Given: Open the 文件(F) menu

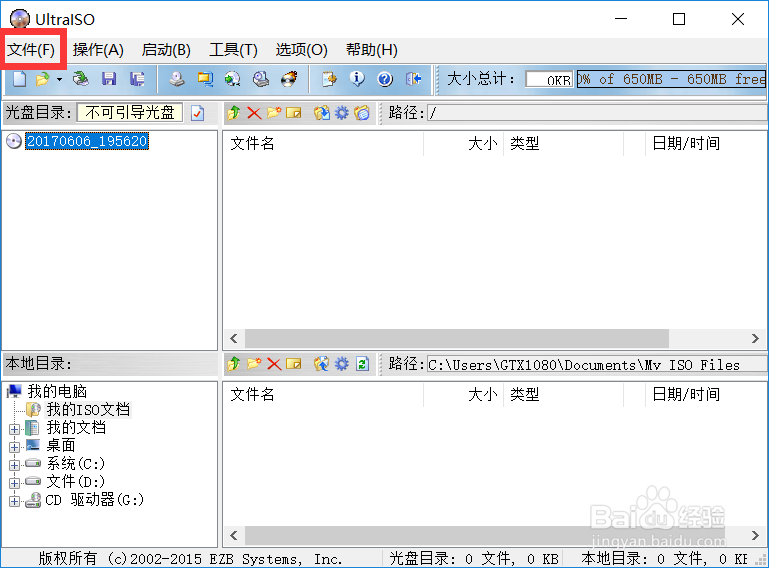Looking at the screenshot, I should (31, 50).
